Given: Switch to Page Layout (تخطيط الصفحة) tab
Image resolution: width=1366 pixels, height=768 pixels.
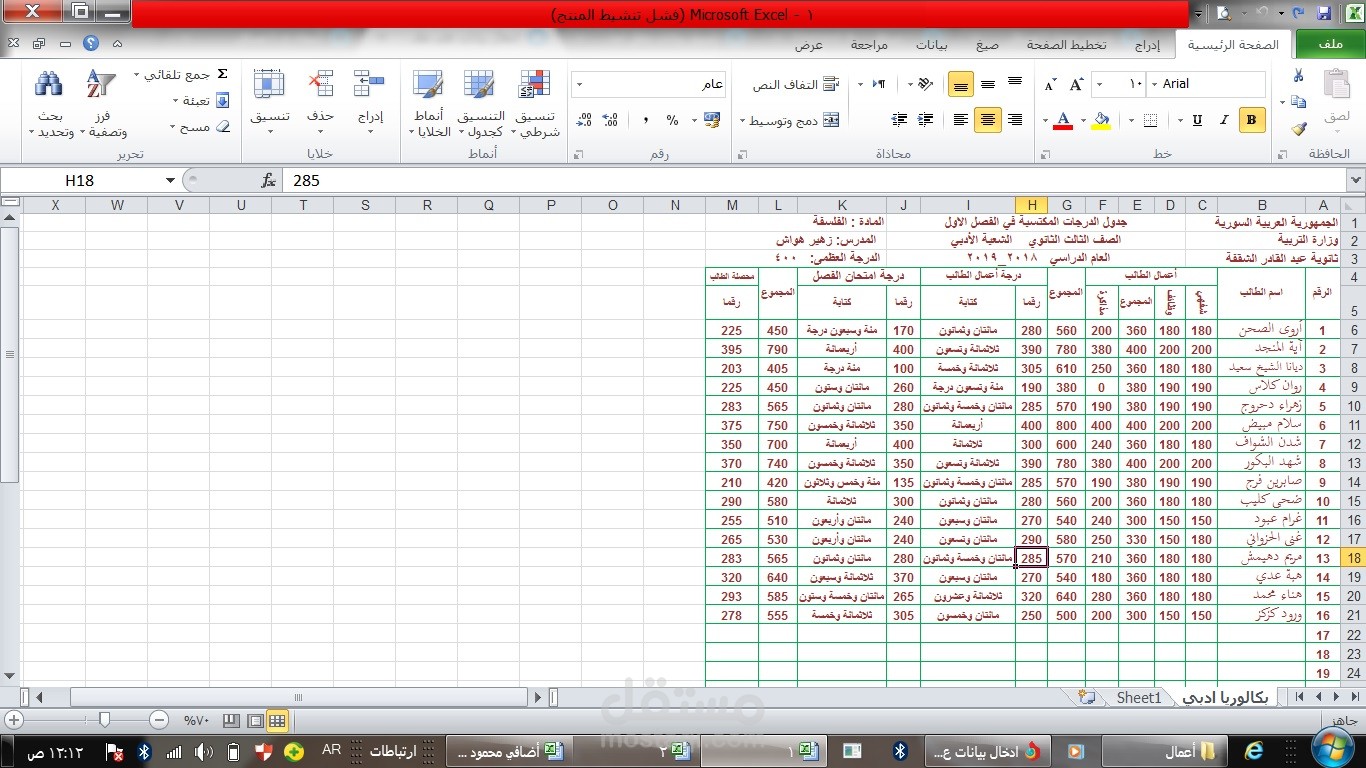Looking at the screenshot, I should tap(1067, 45).
